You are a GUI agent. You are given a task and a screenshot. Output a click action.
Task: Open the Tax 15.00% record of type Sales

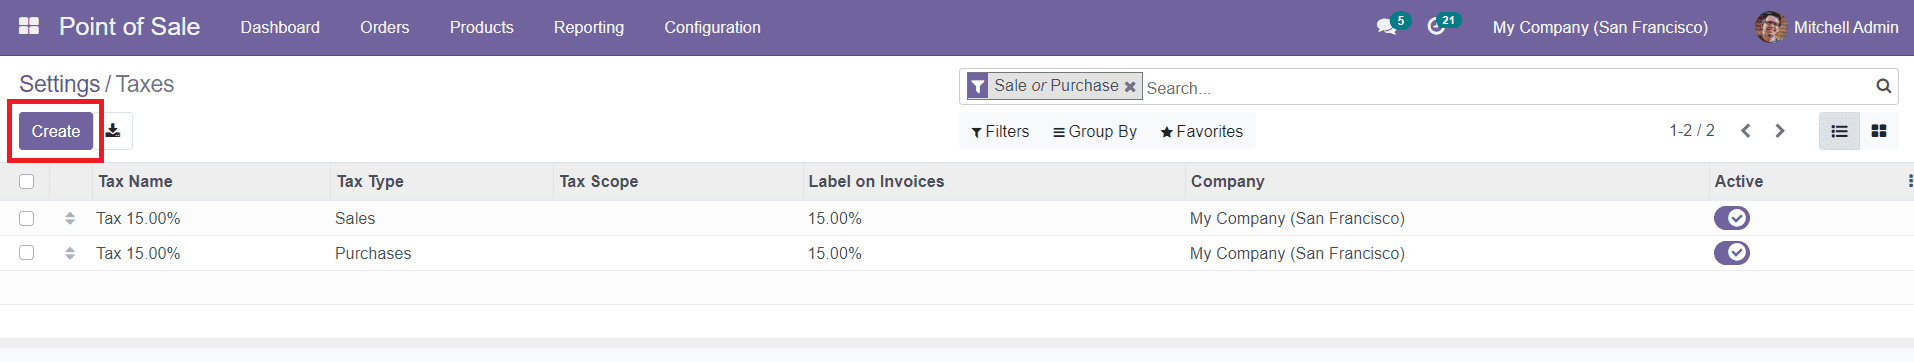point(138,218)
